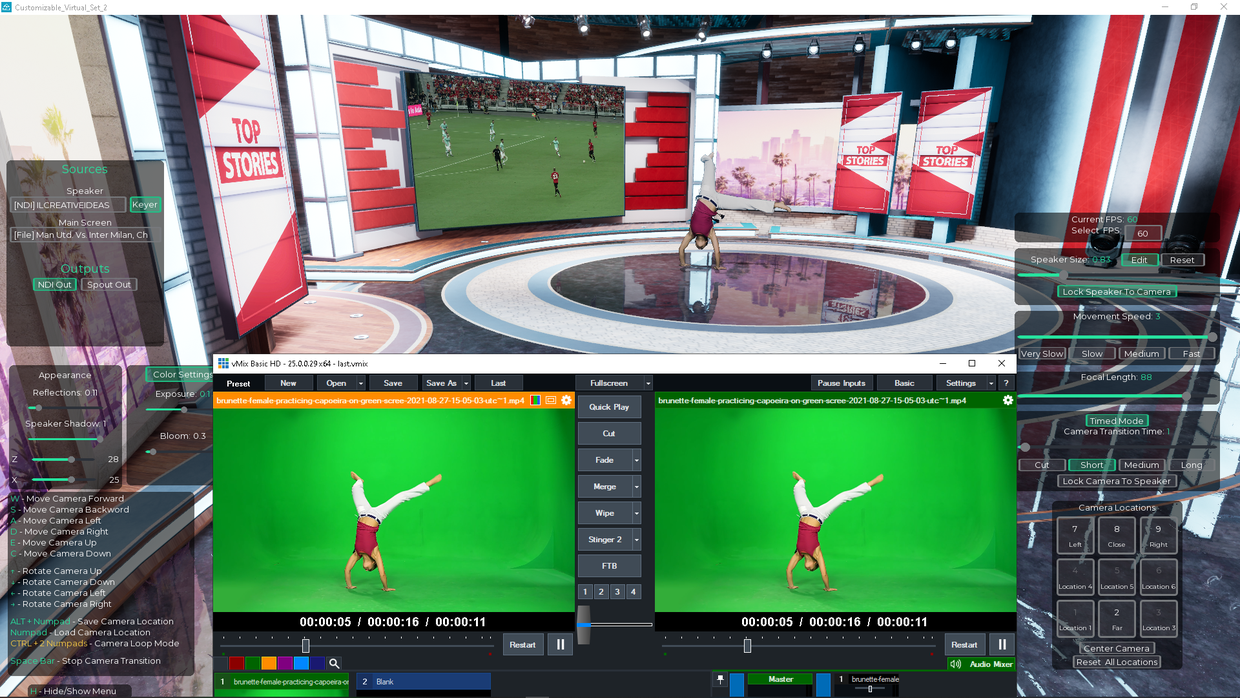Open the Color Settings tab
The image size is (1240, 698).
pyautogui.click(x=181, y=375)
